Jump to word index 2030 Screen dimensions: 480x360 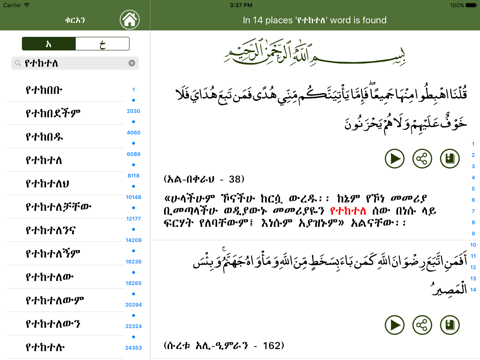click(134, 111)
